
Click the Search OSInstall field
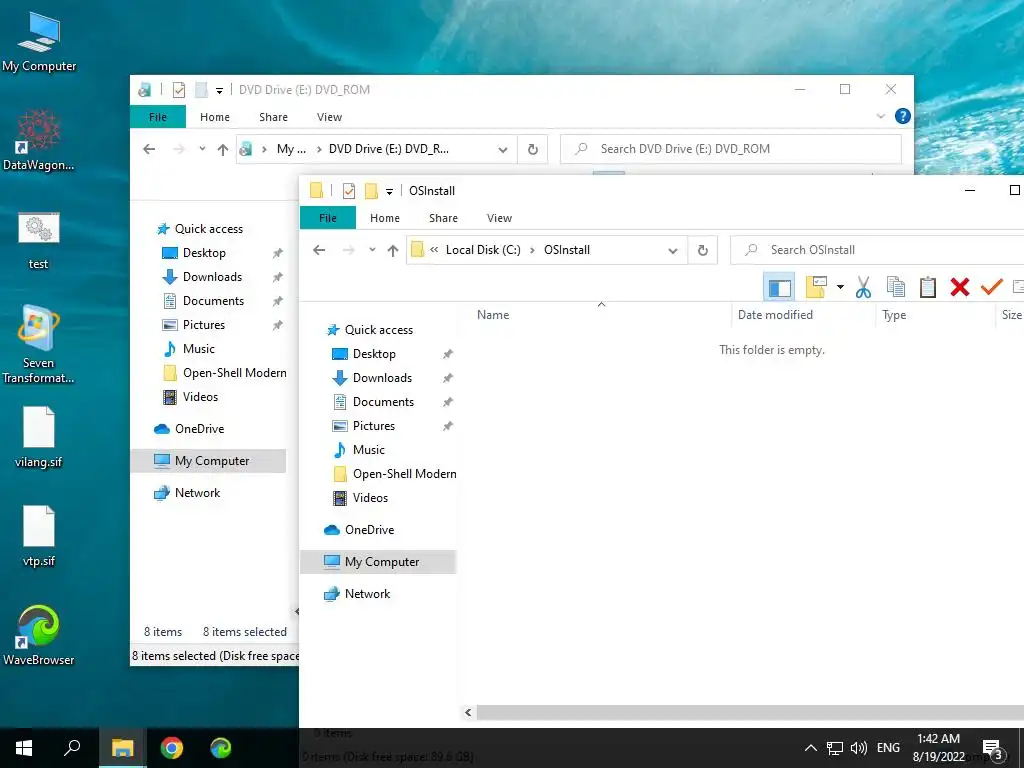[877, 250]
